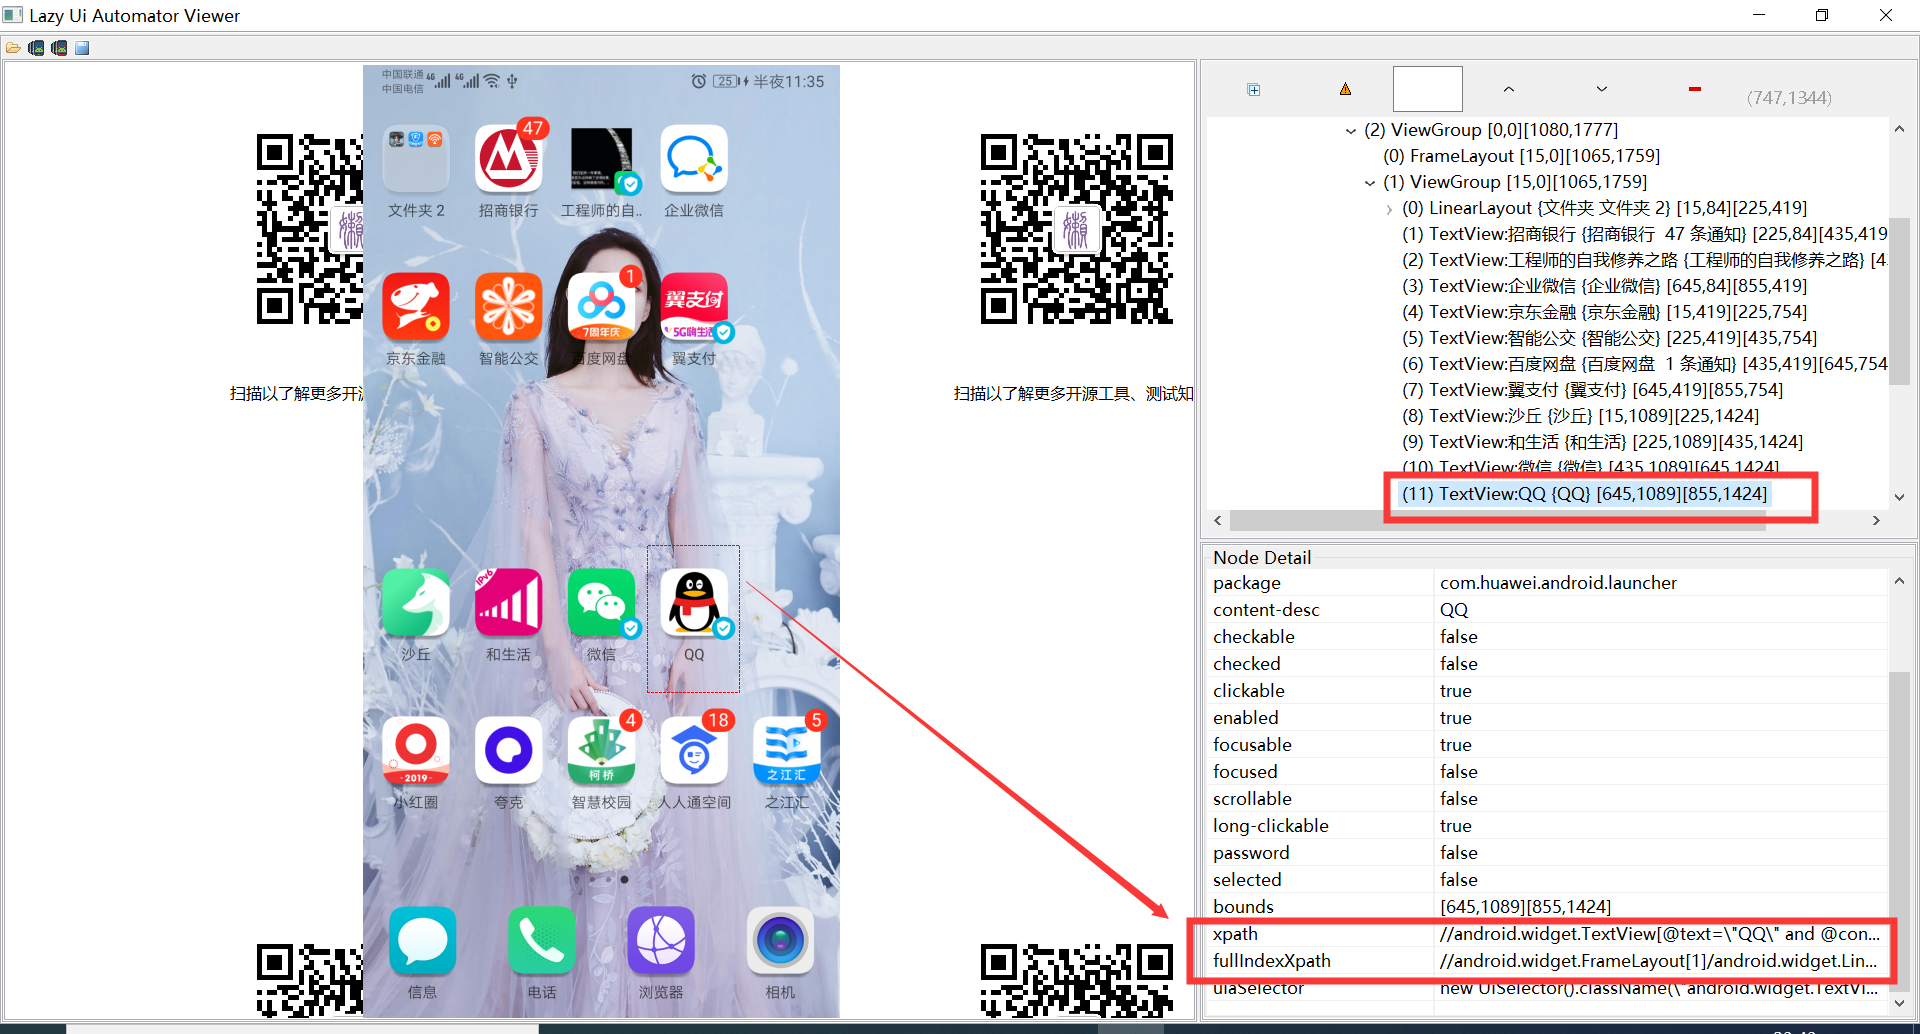
Task: Collapse the (1) ViewGroup tree node
Action: tap(1369, 183)
